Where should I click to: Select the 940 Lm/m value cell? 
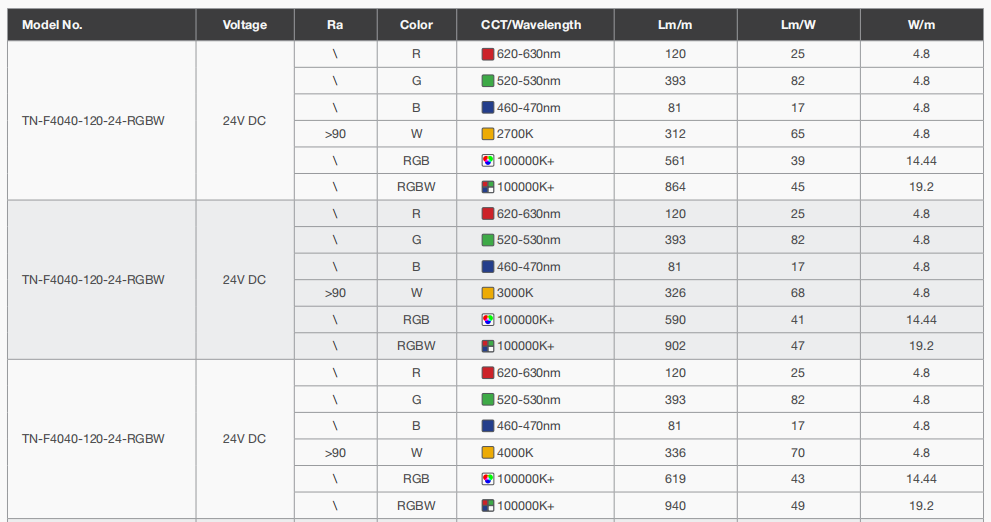tap(675, 505)
